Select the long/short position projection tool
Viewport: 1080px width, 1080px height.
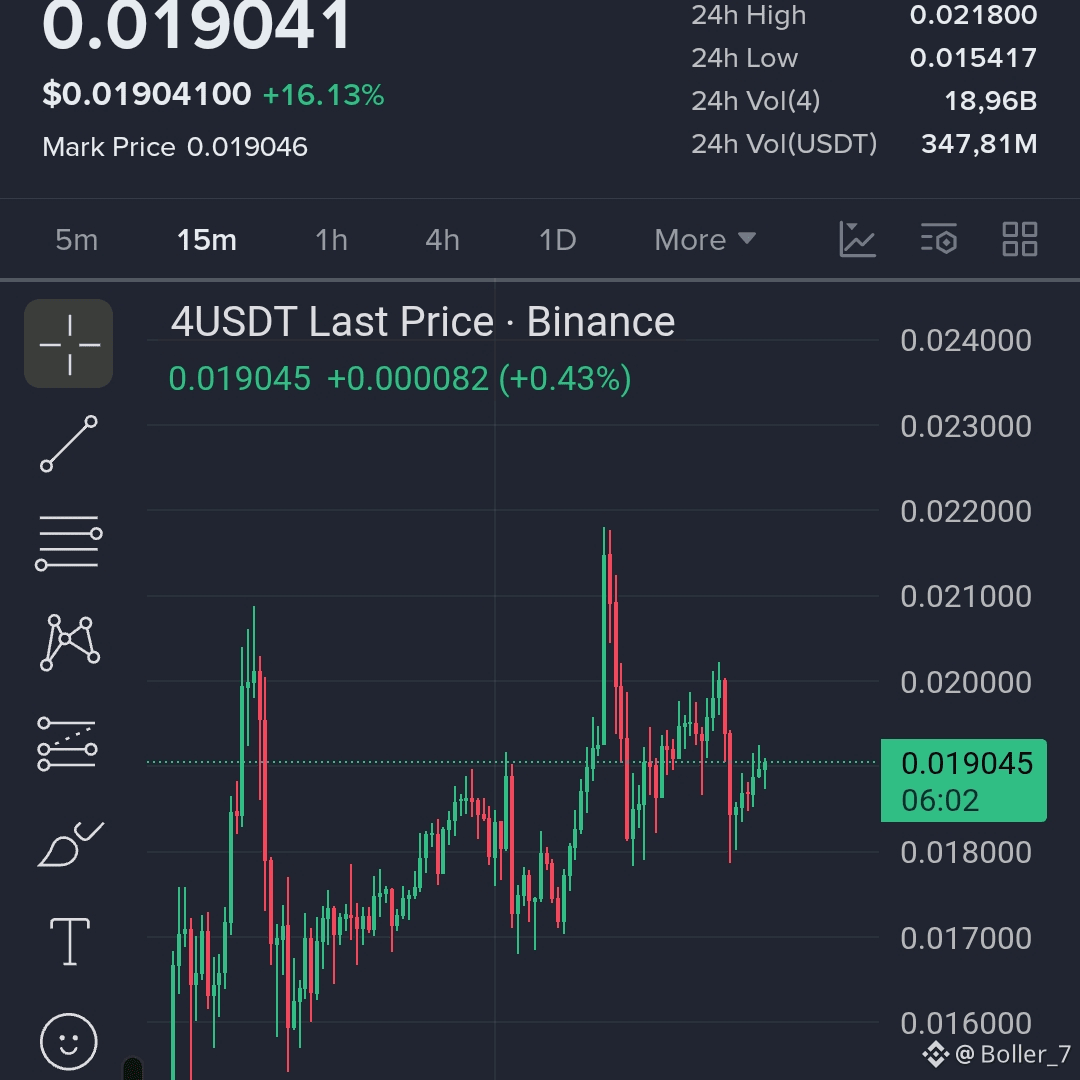pos(68,743)
